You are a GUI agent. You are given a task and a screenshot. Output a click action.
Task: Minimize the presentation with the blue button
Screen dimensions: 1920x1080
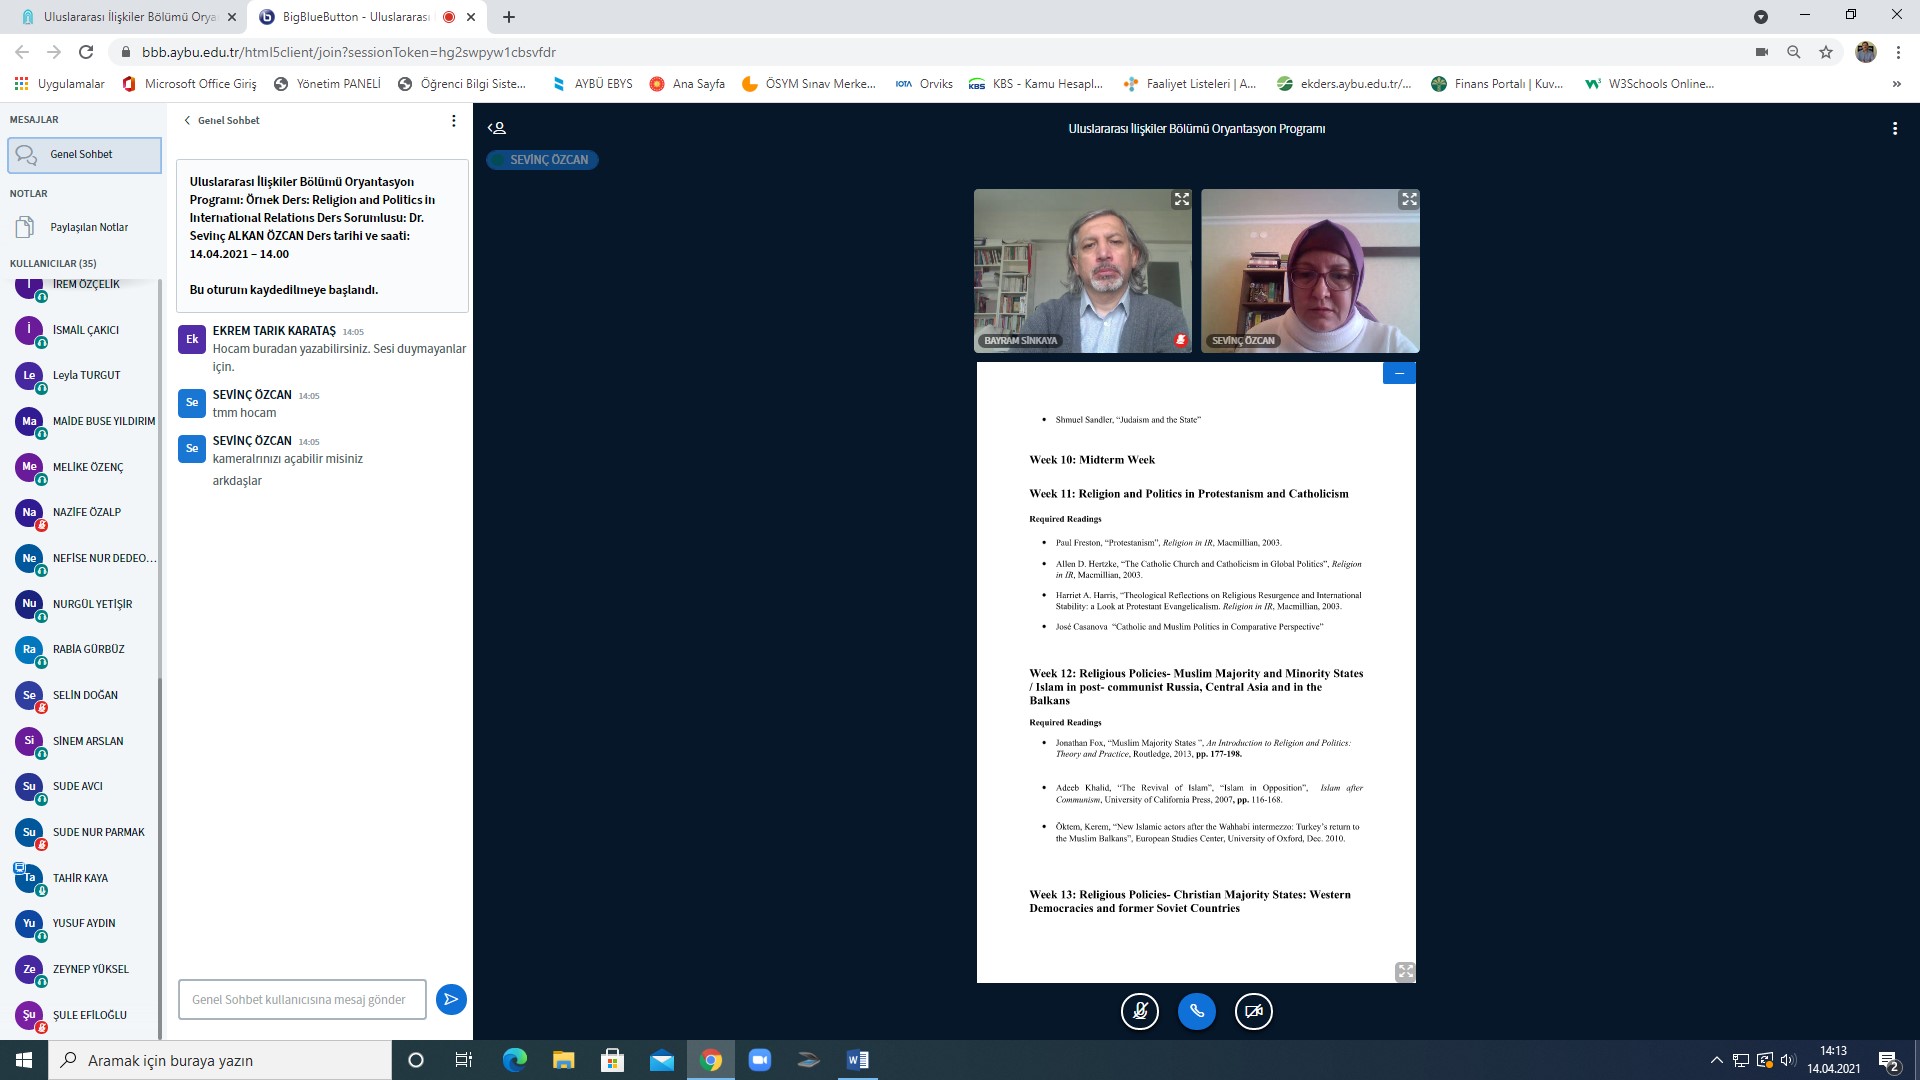pos(1399,373)
